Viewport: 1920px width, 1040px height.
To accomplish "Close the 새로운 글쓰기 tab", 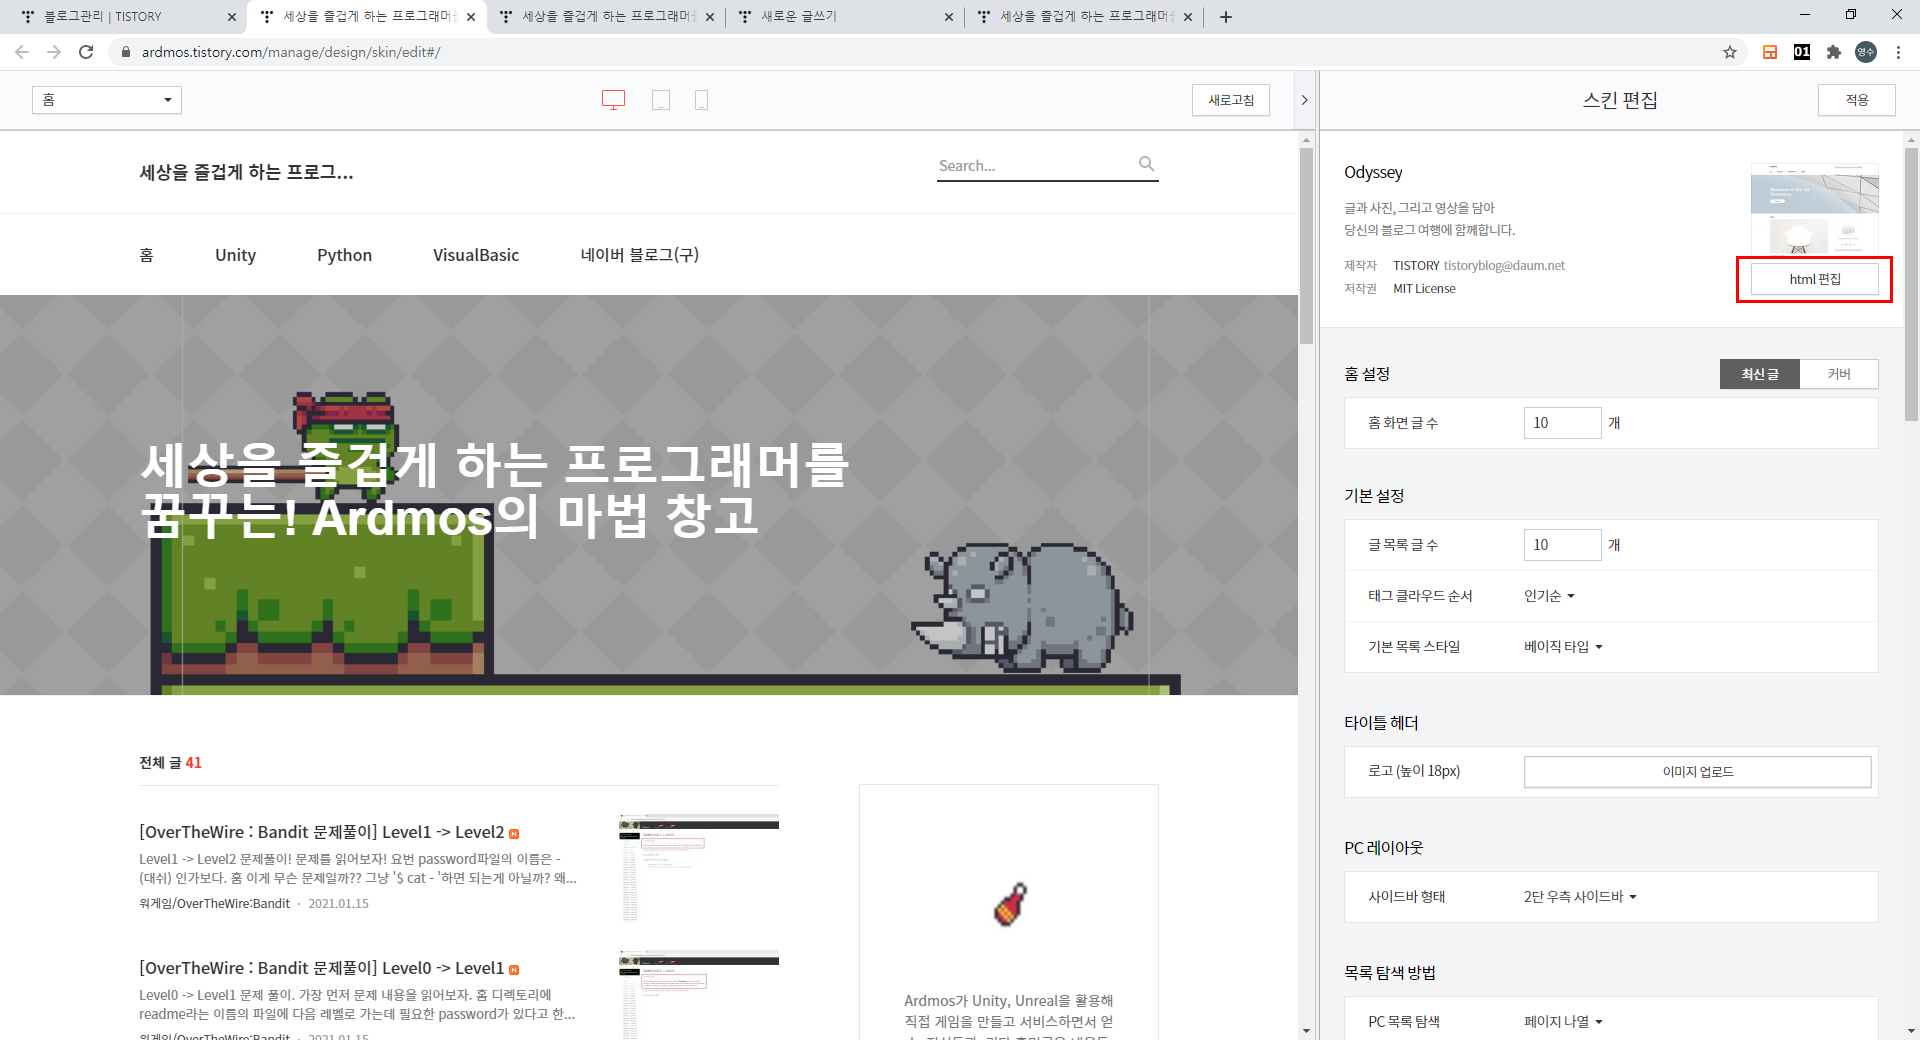I will click(x=949, y=17).
